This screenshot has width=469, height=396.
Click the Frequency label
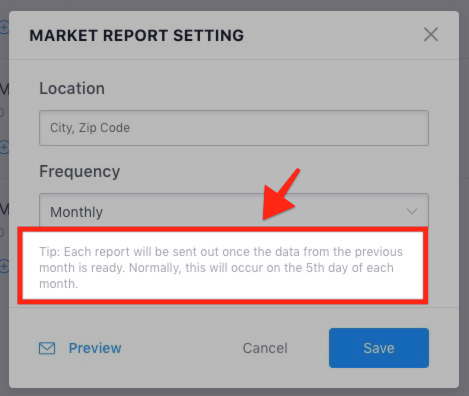click(x=80, y=172)
